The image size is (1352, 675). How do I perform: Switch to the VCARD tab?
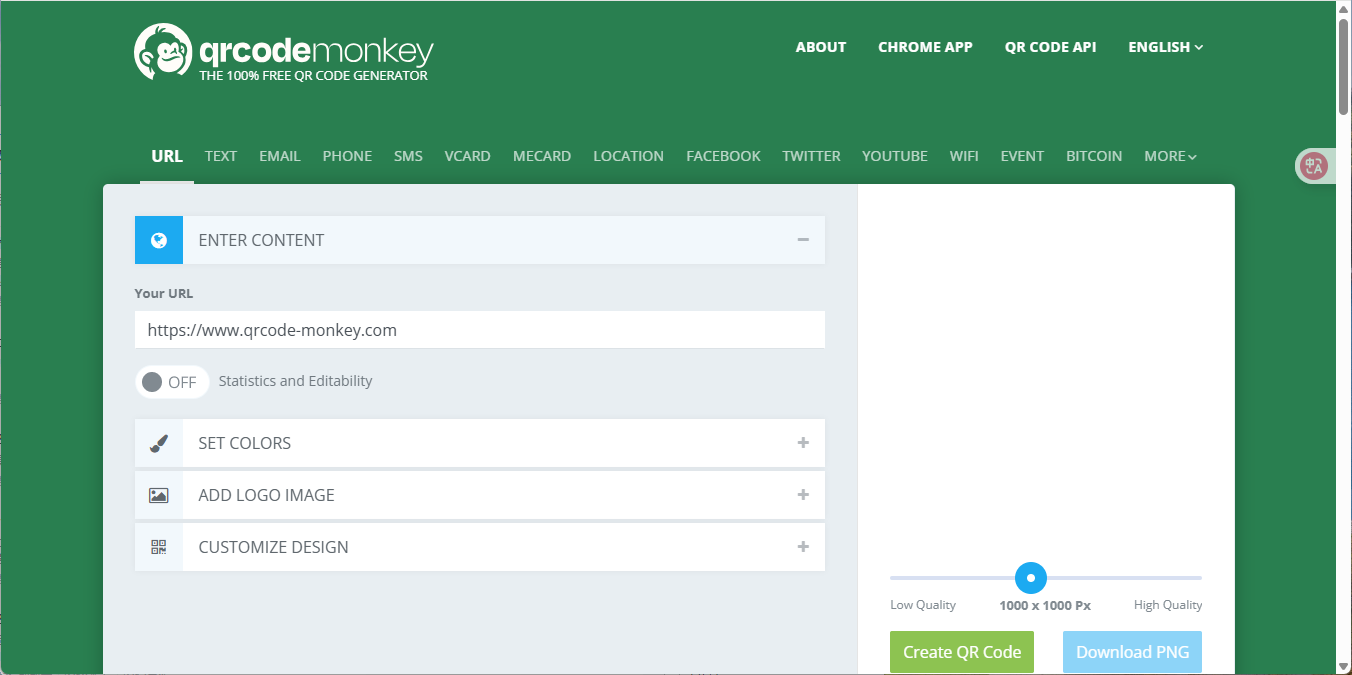(467, 156)
